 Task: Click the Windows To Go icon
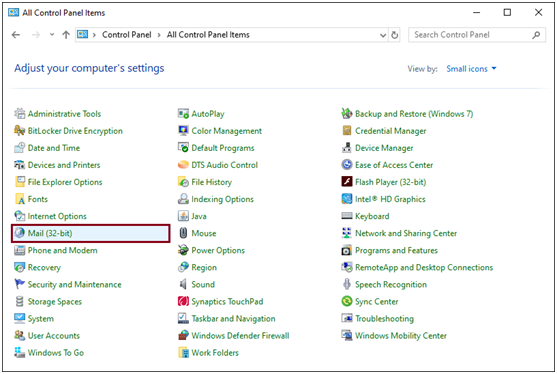click(x=20, y=353)
